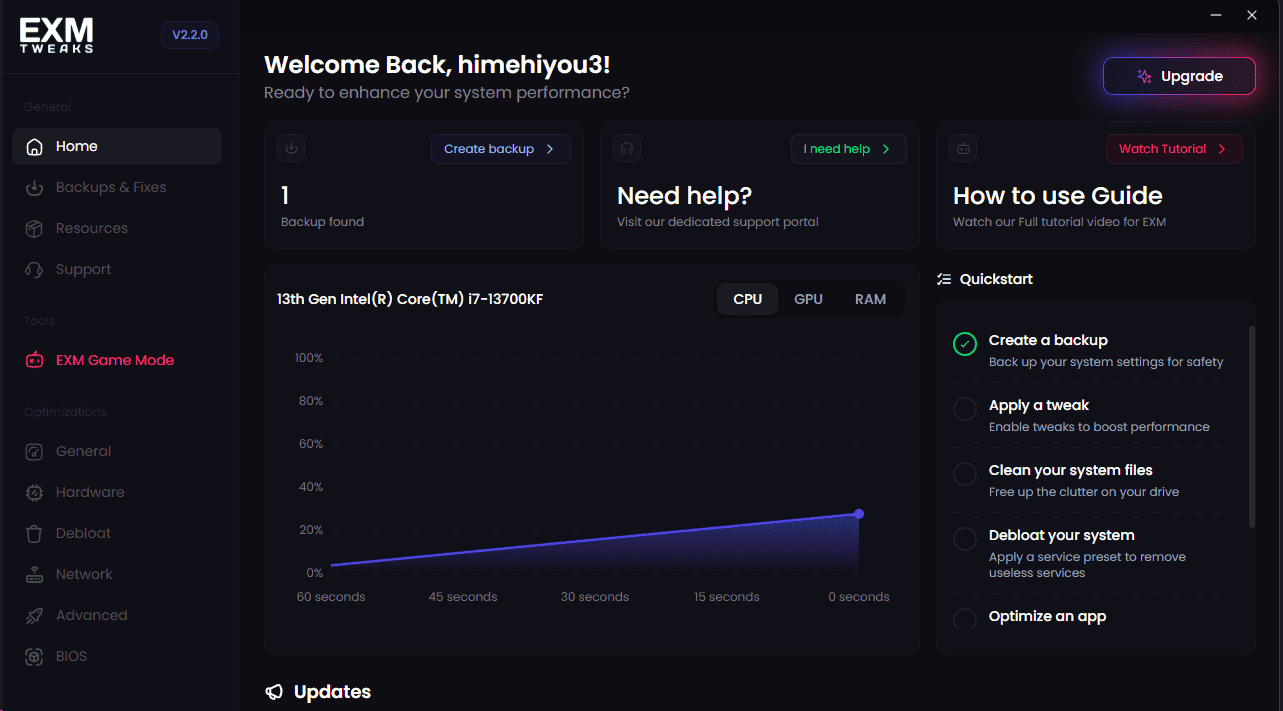Click the sparkle icon on Upgrade button
The height and width of the screenshot is (711, 1283).
point(1144,76)
